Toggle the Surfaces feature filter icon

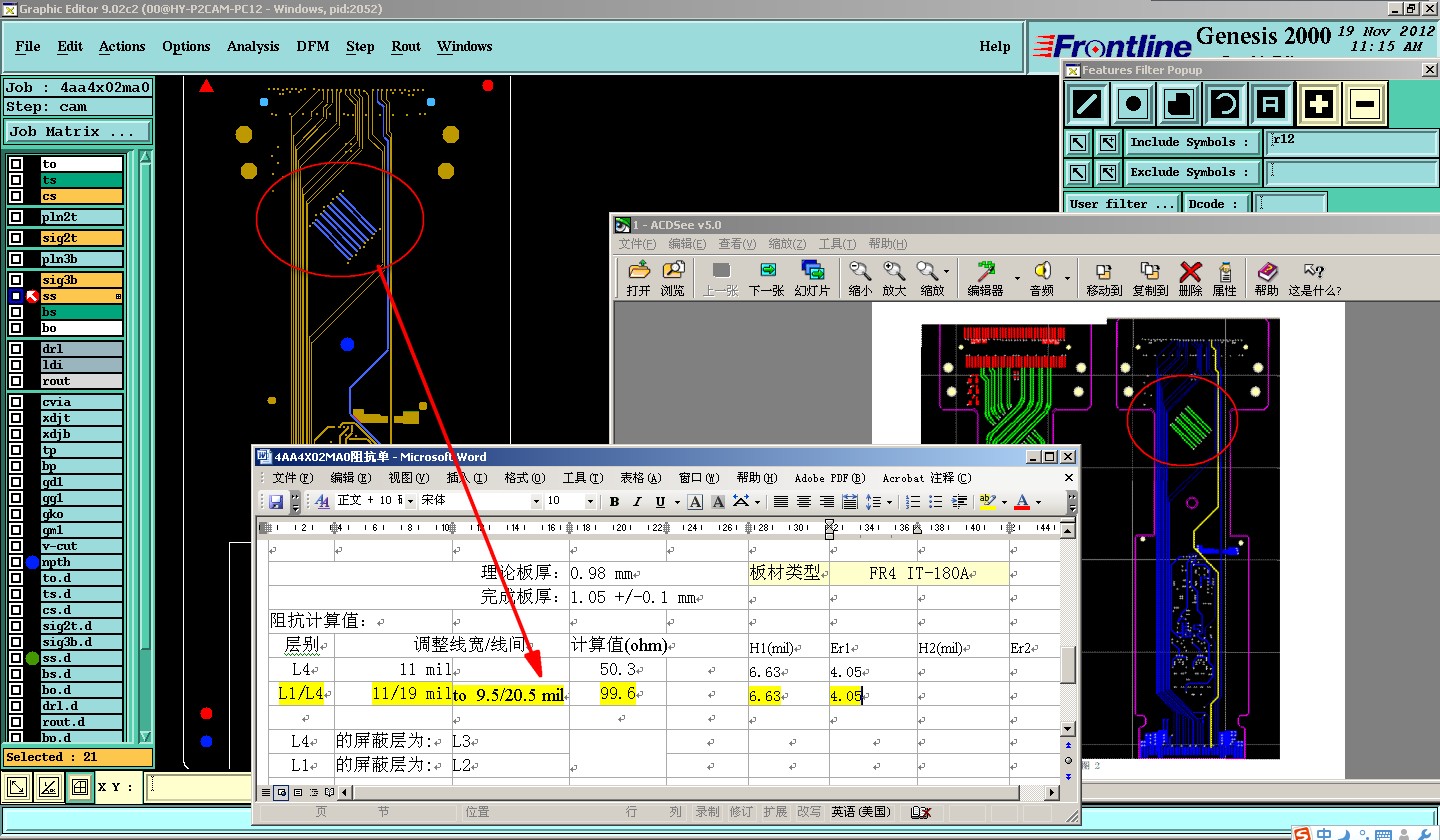point(1179,103)
